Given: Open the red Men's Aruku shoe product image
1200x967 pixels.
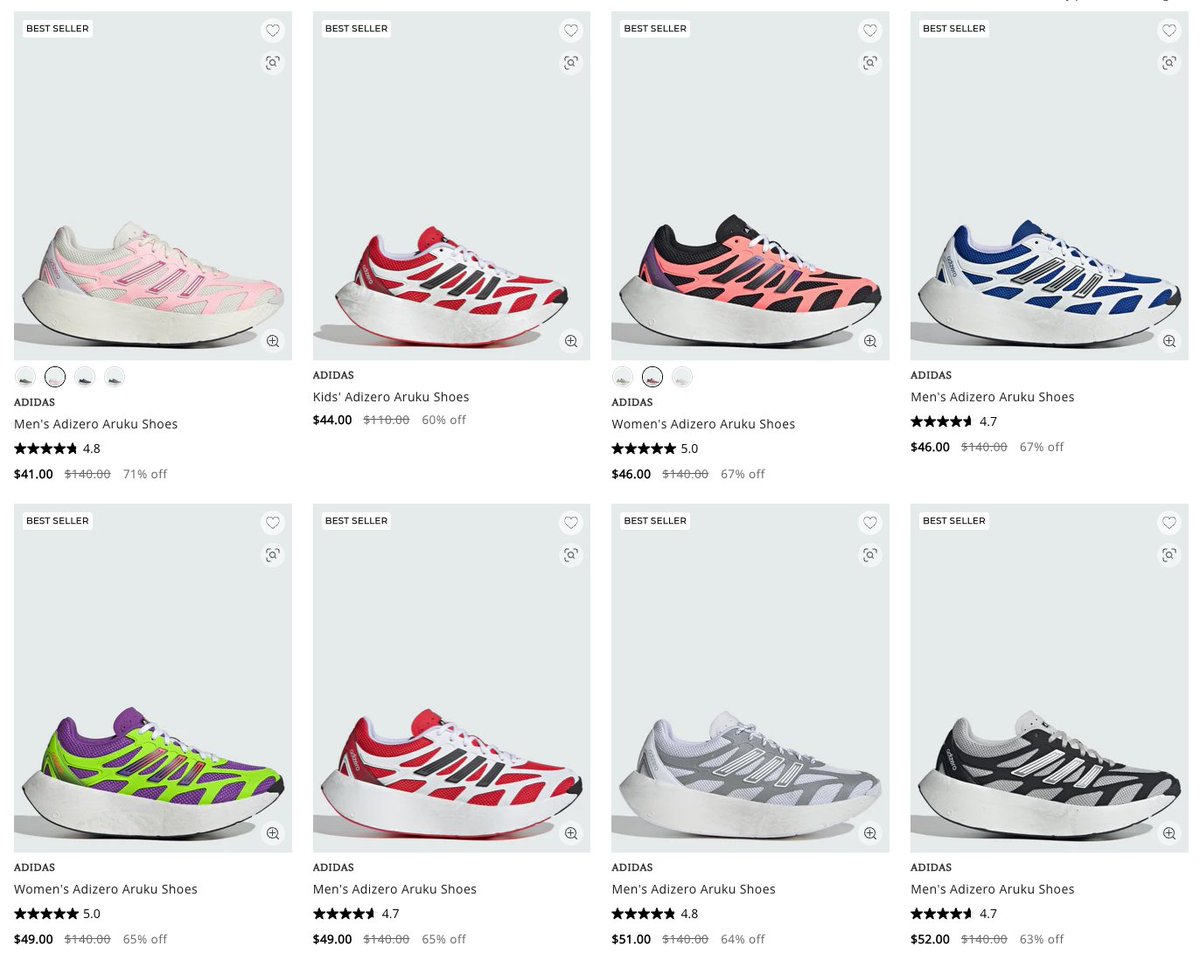Looking at the screenshot, I should pos(451,678).
